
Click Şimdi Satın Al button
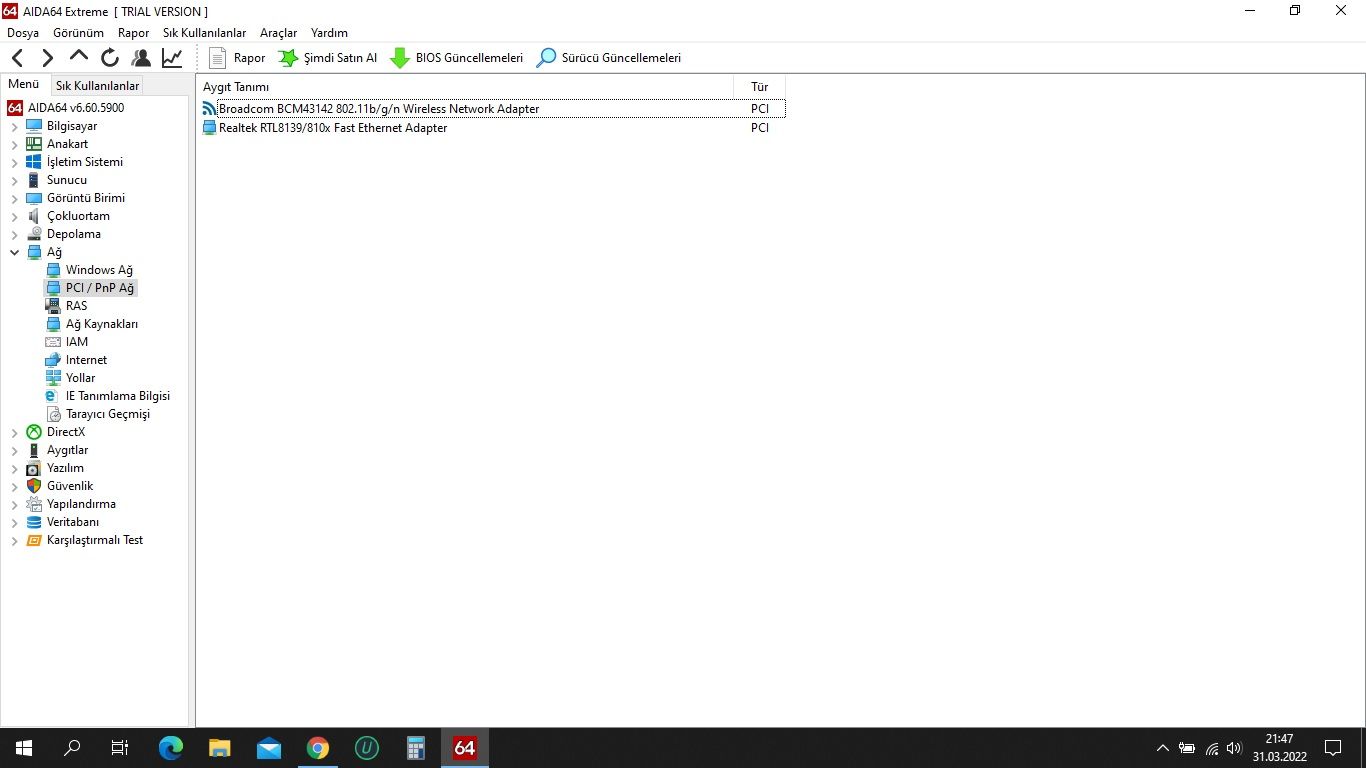328,58
